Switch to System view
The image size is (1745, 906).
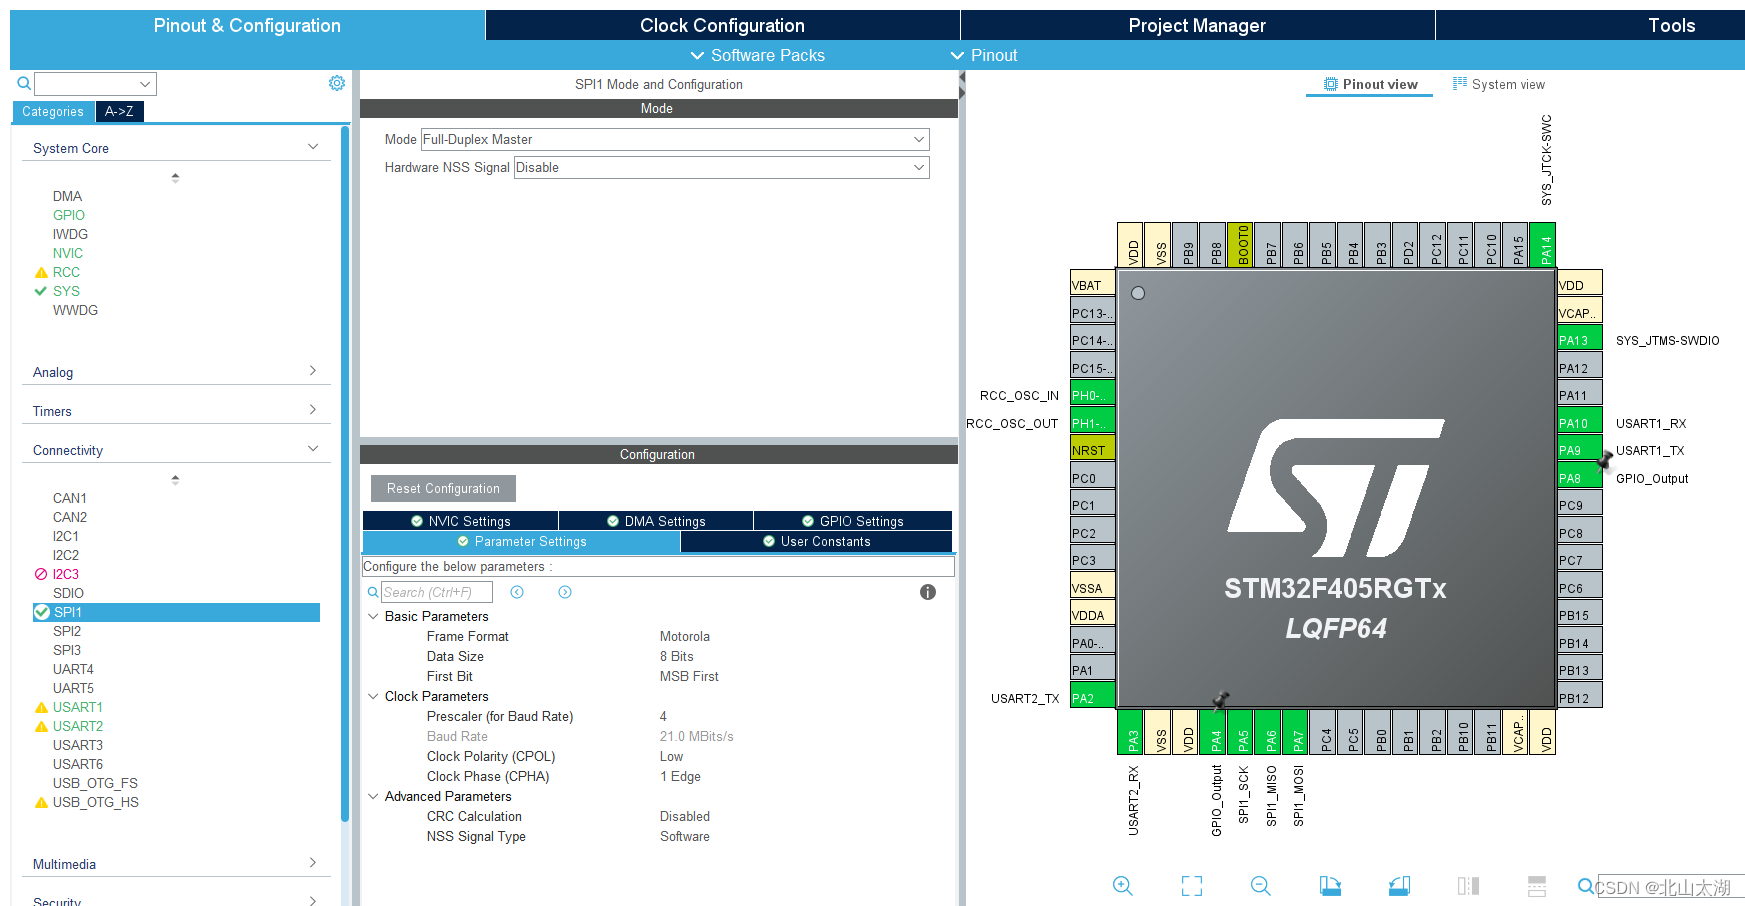[x=1498, y=84]
